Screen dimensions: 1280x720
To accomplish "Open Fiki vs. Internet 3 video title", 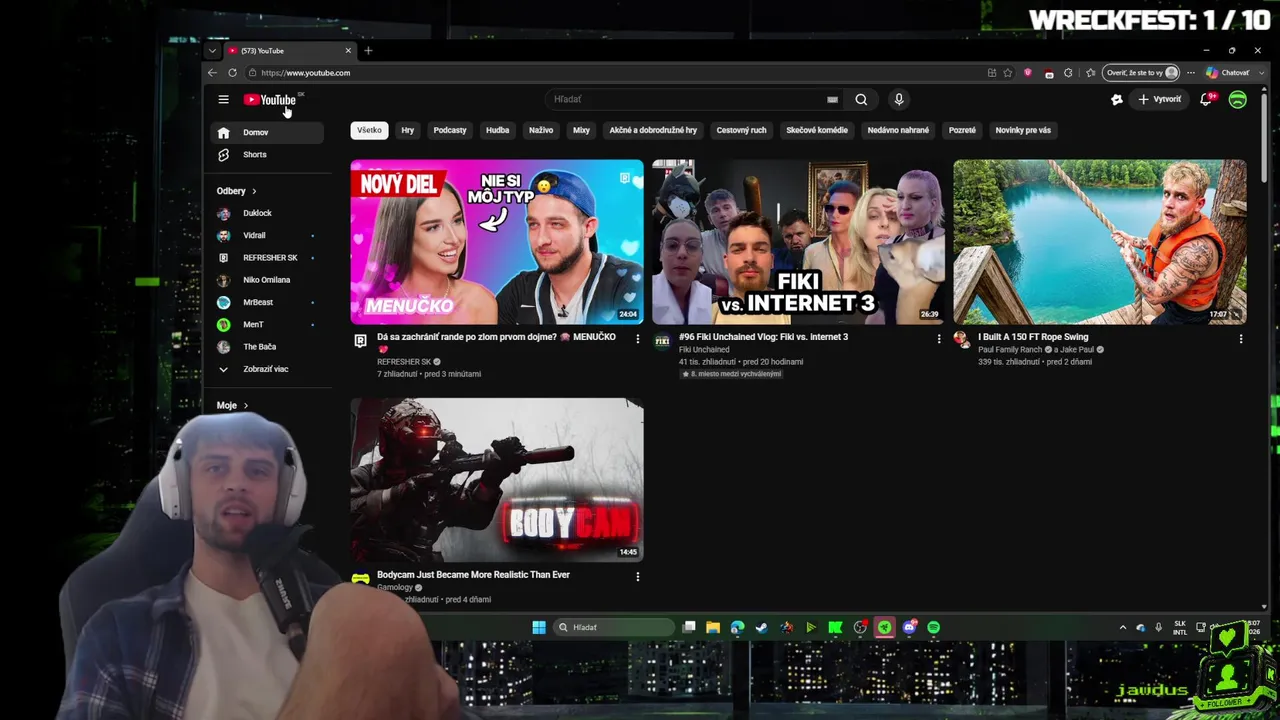I will tap(763, 337).
